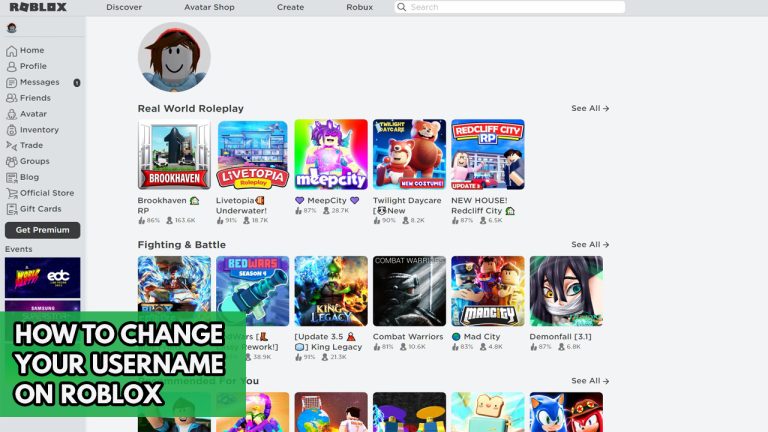Screen dimensions: 768x432
Task: Open the Combat Warriors game thumbnail
Action: pyautogui.click(x=409, y=291)
